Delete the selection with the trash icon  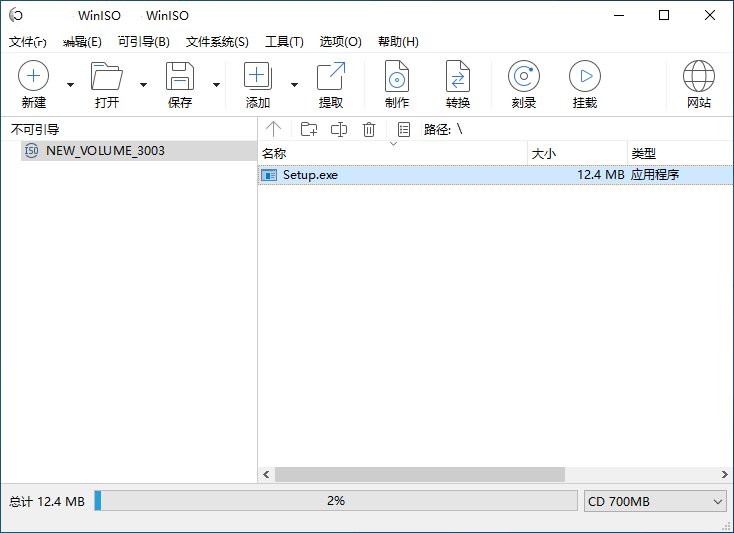(x=369, y=129)
